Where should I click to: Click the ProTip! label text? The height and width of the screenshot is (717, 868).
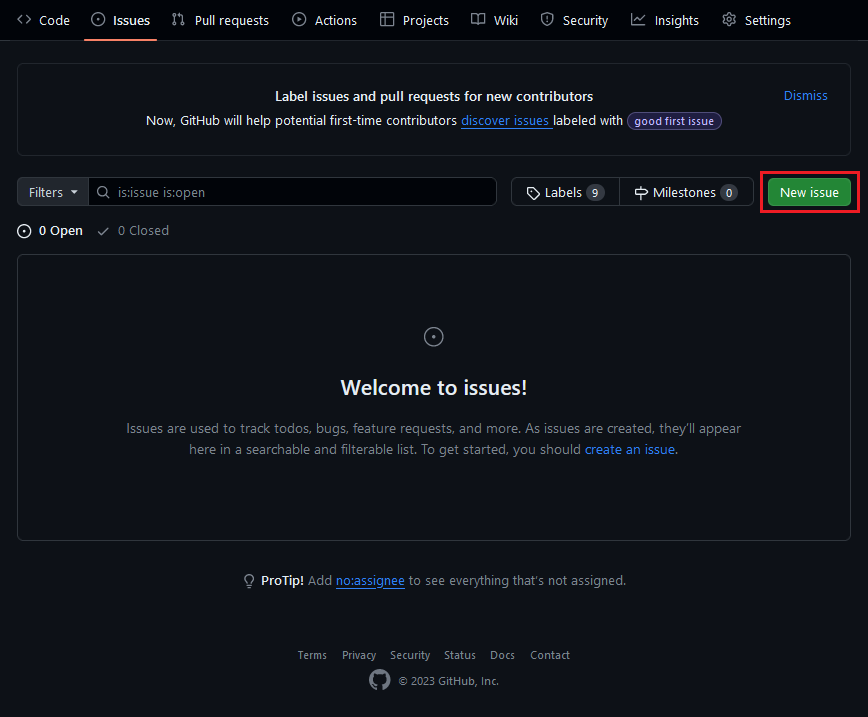[282, 581]
